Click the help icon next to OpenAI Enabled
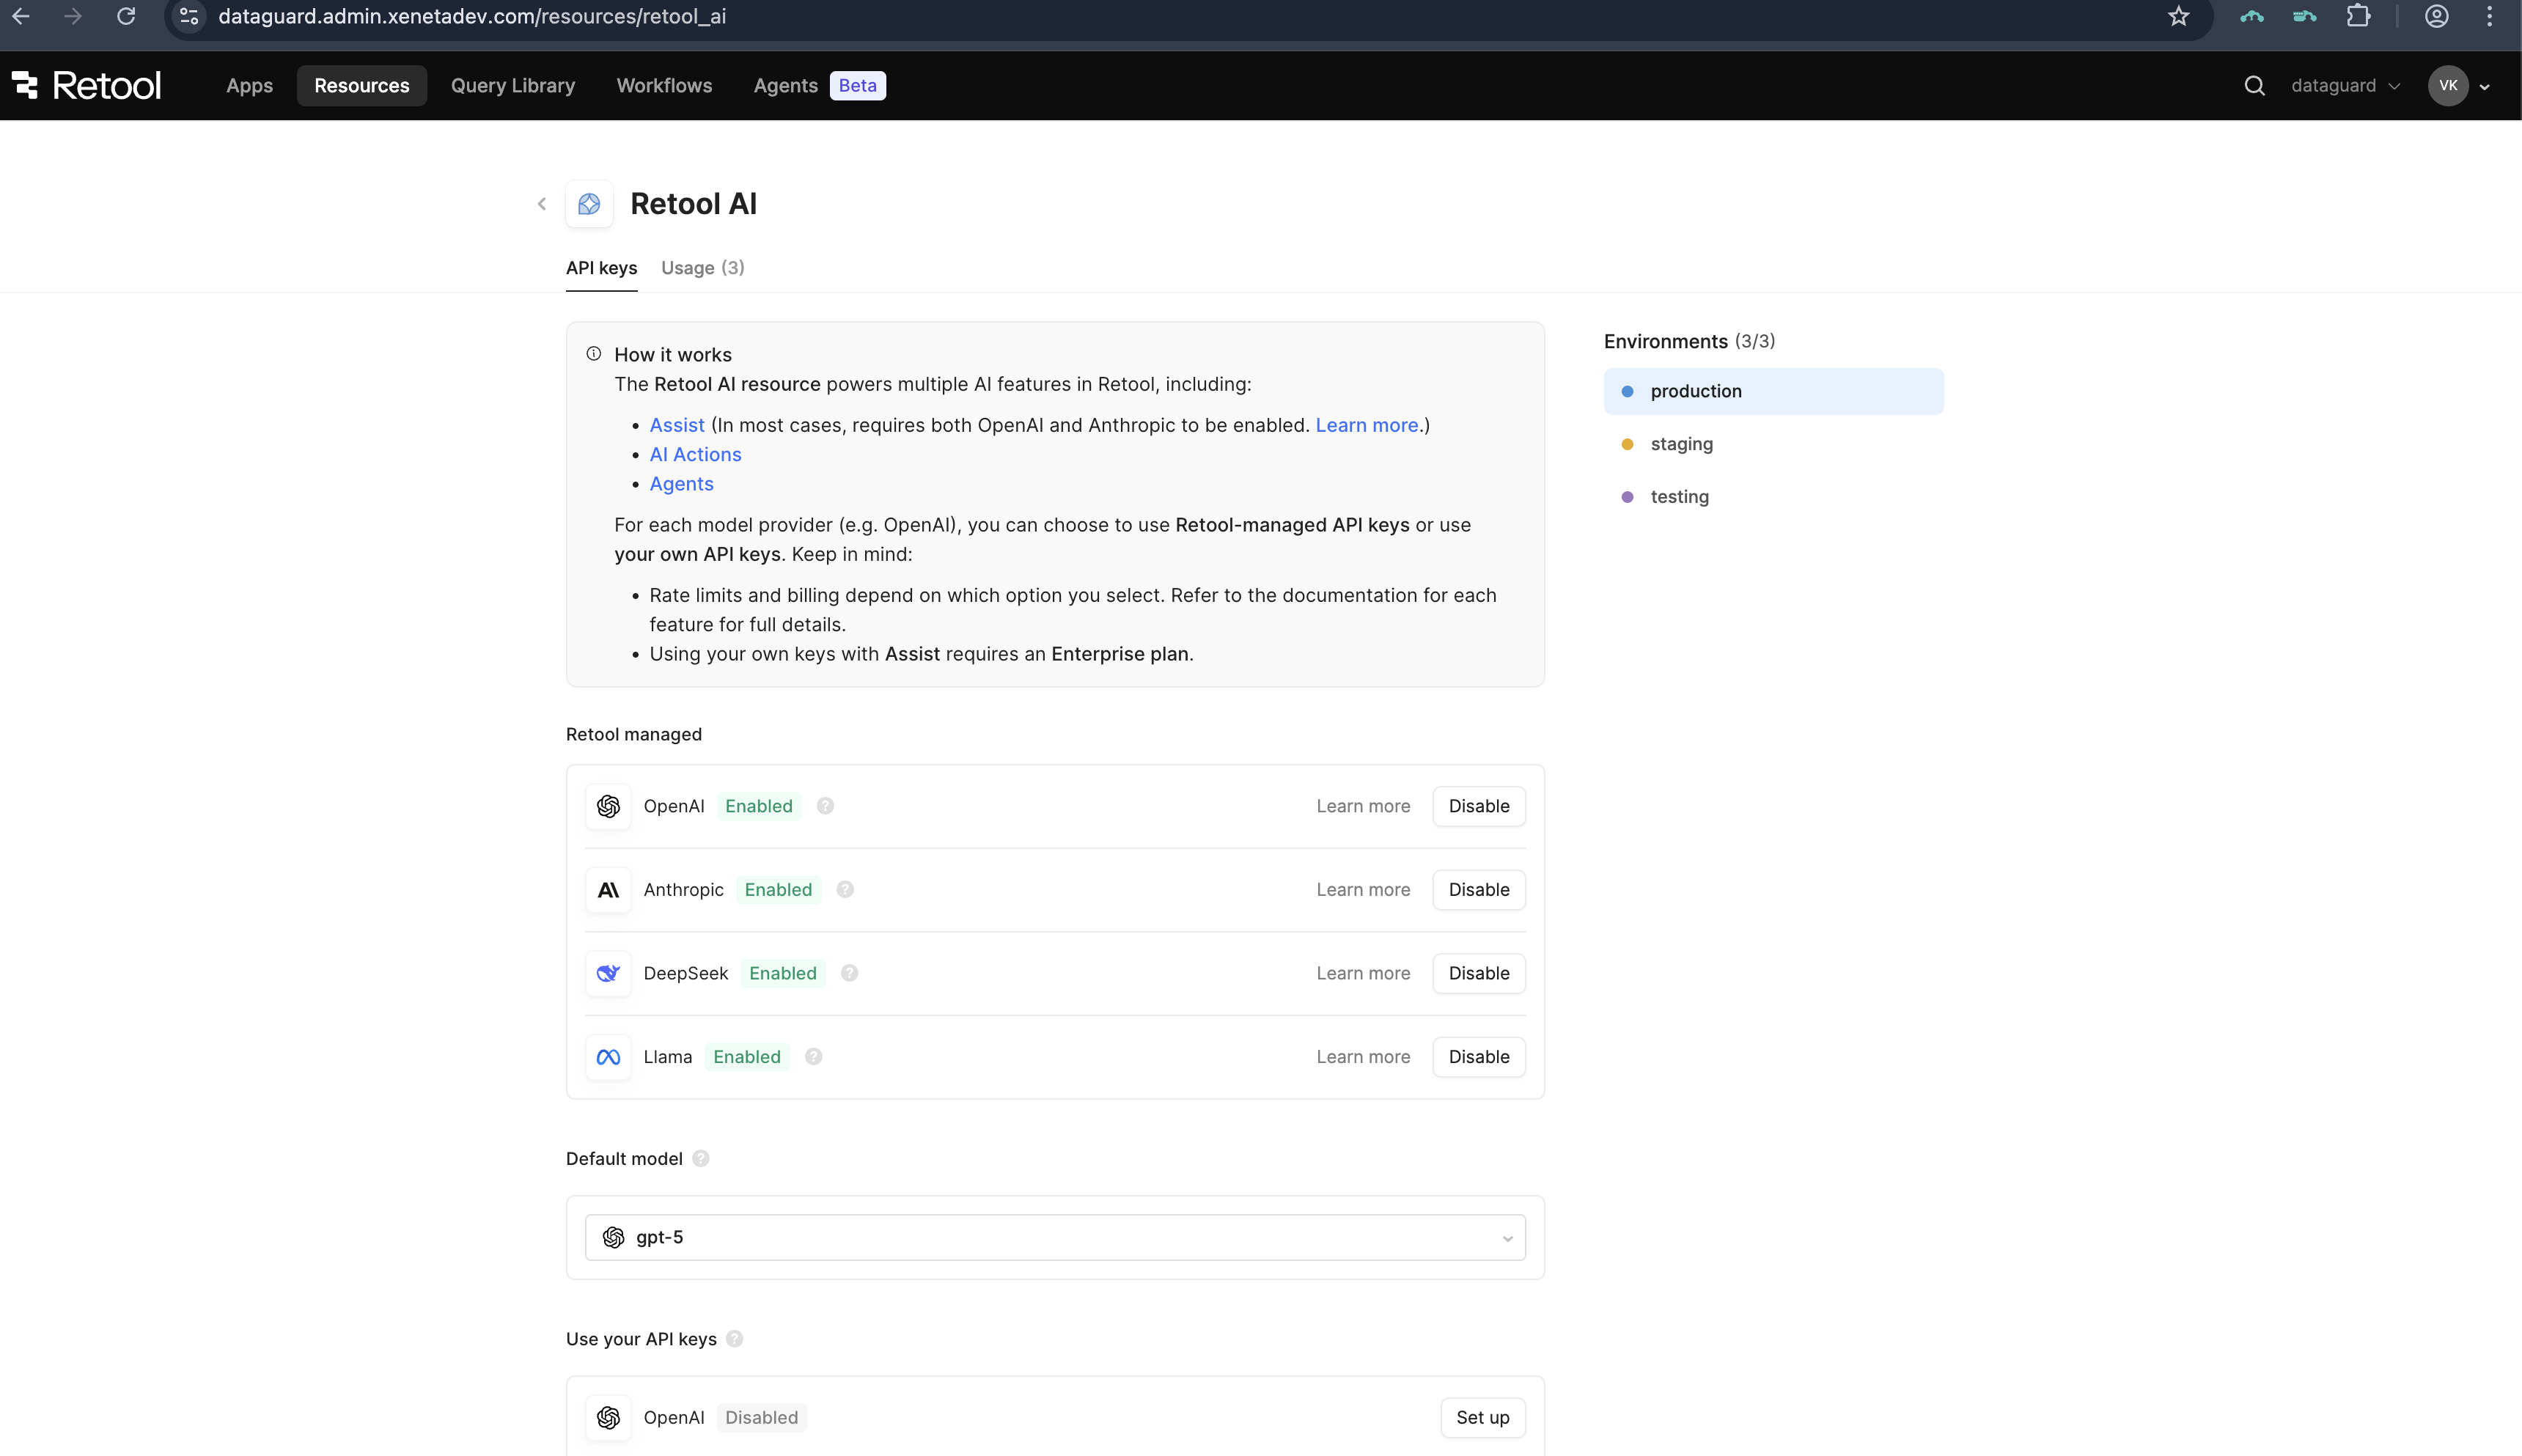2522x1456 pixels. [825, 806]
